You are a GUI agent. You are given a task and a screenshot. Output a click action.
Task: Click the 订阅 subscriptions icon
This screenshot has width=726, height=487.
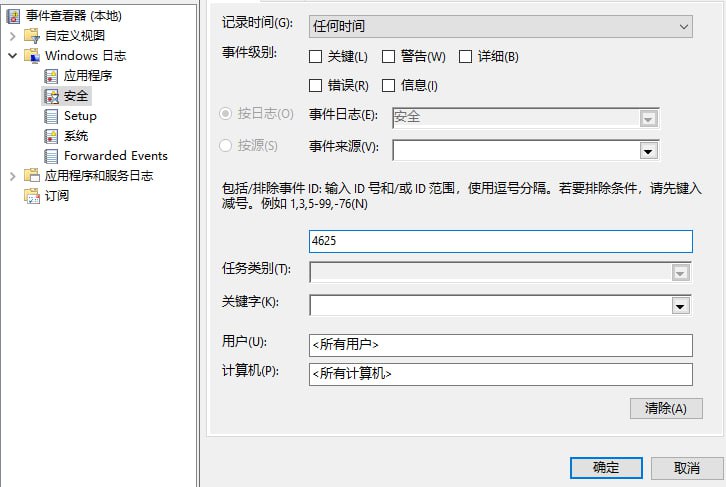coord(31,196)
